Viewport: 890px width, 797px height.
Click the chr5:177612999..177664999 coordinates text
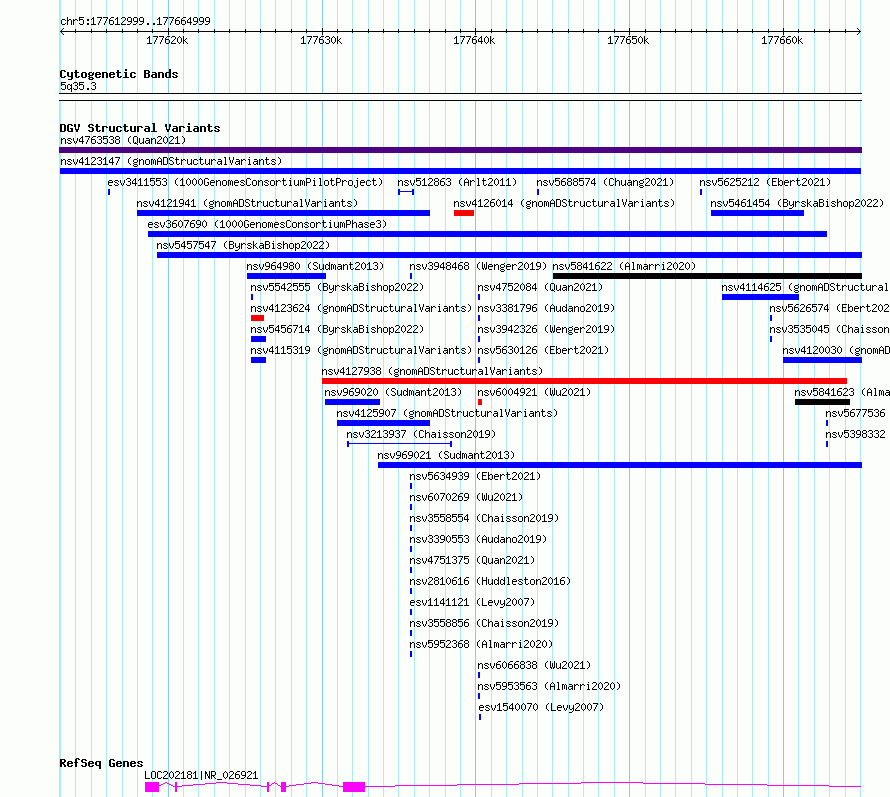(x=135, y=22)
